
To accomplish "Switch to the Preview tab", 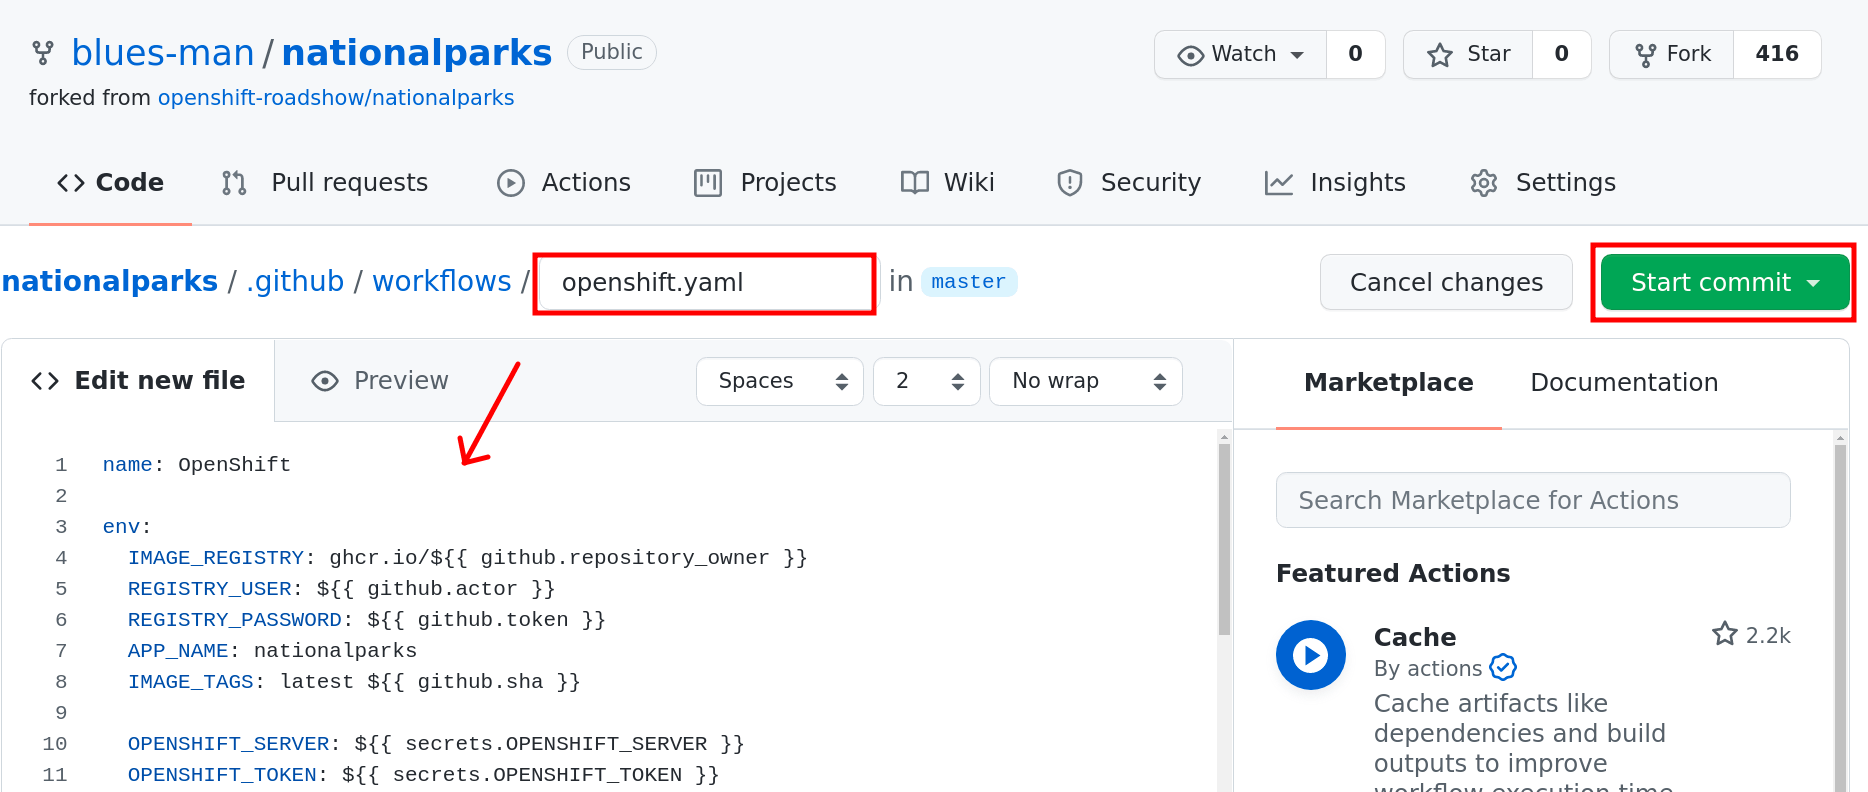I will click(380, 381).
